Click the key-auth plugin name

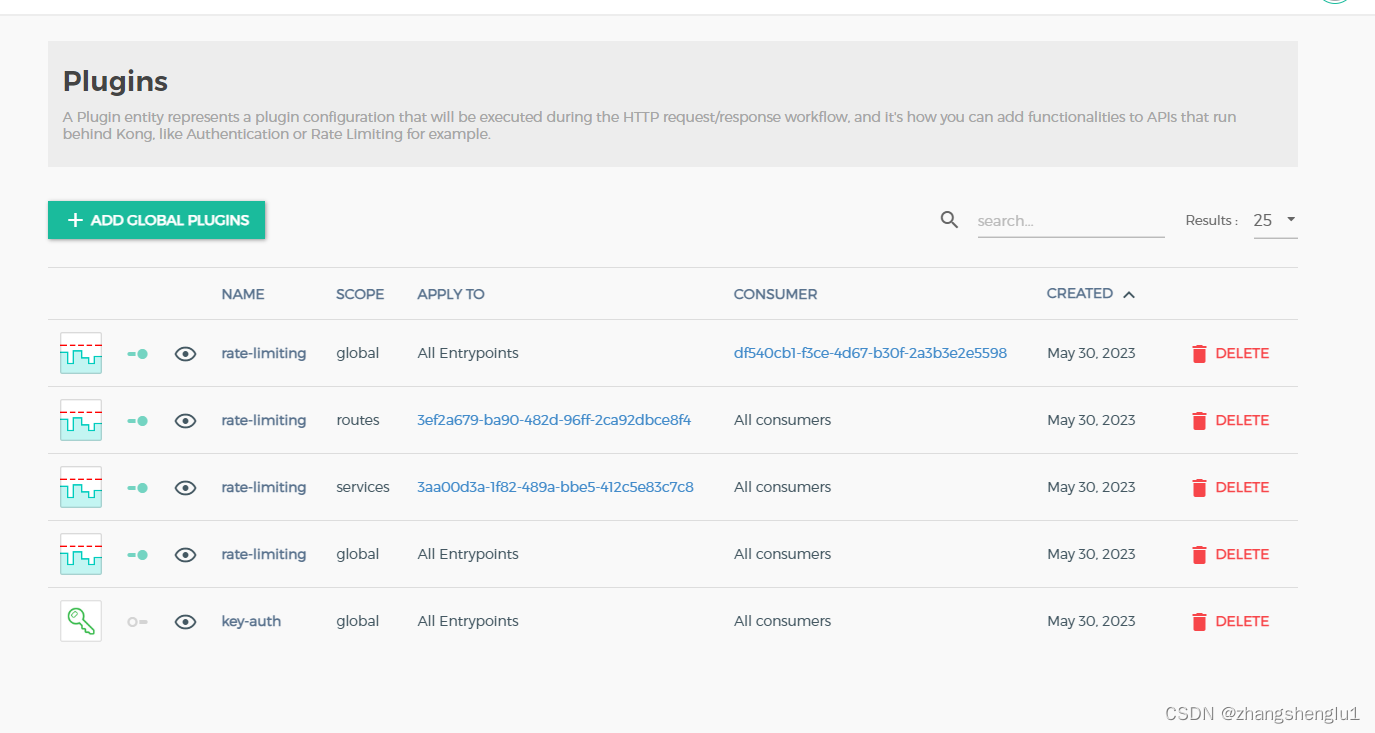pyautogui.click(x=251, y=621)
